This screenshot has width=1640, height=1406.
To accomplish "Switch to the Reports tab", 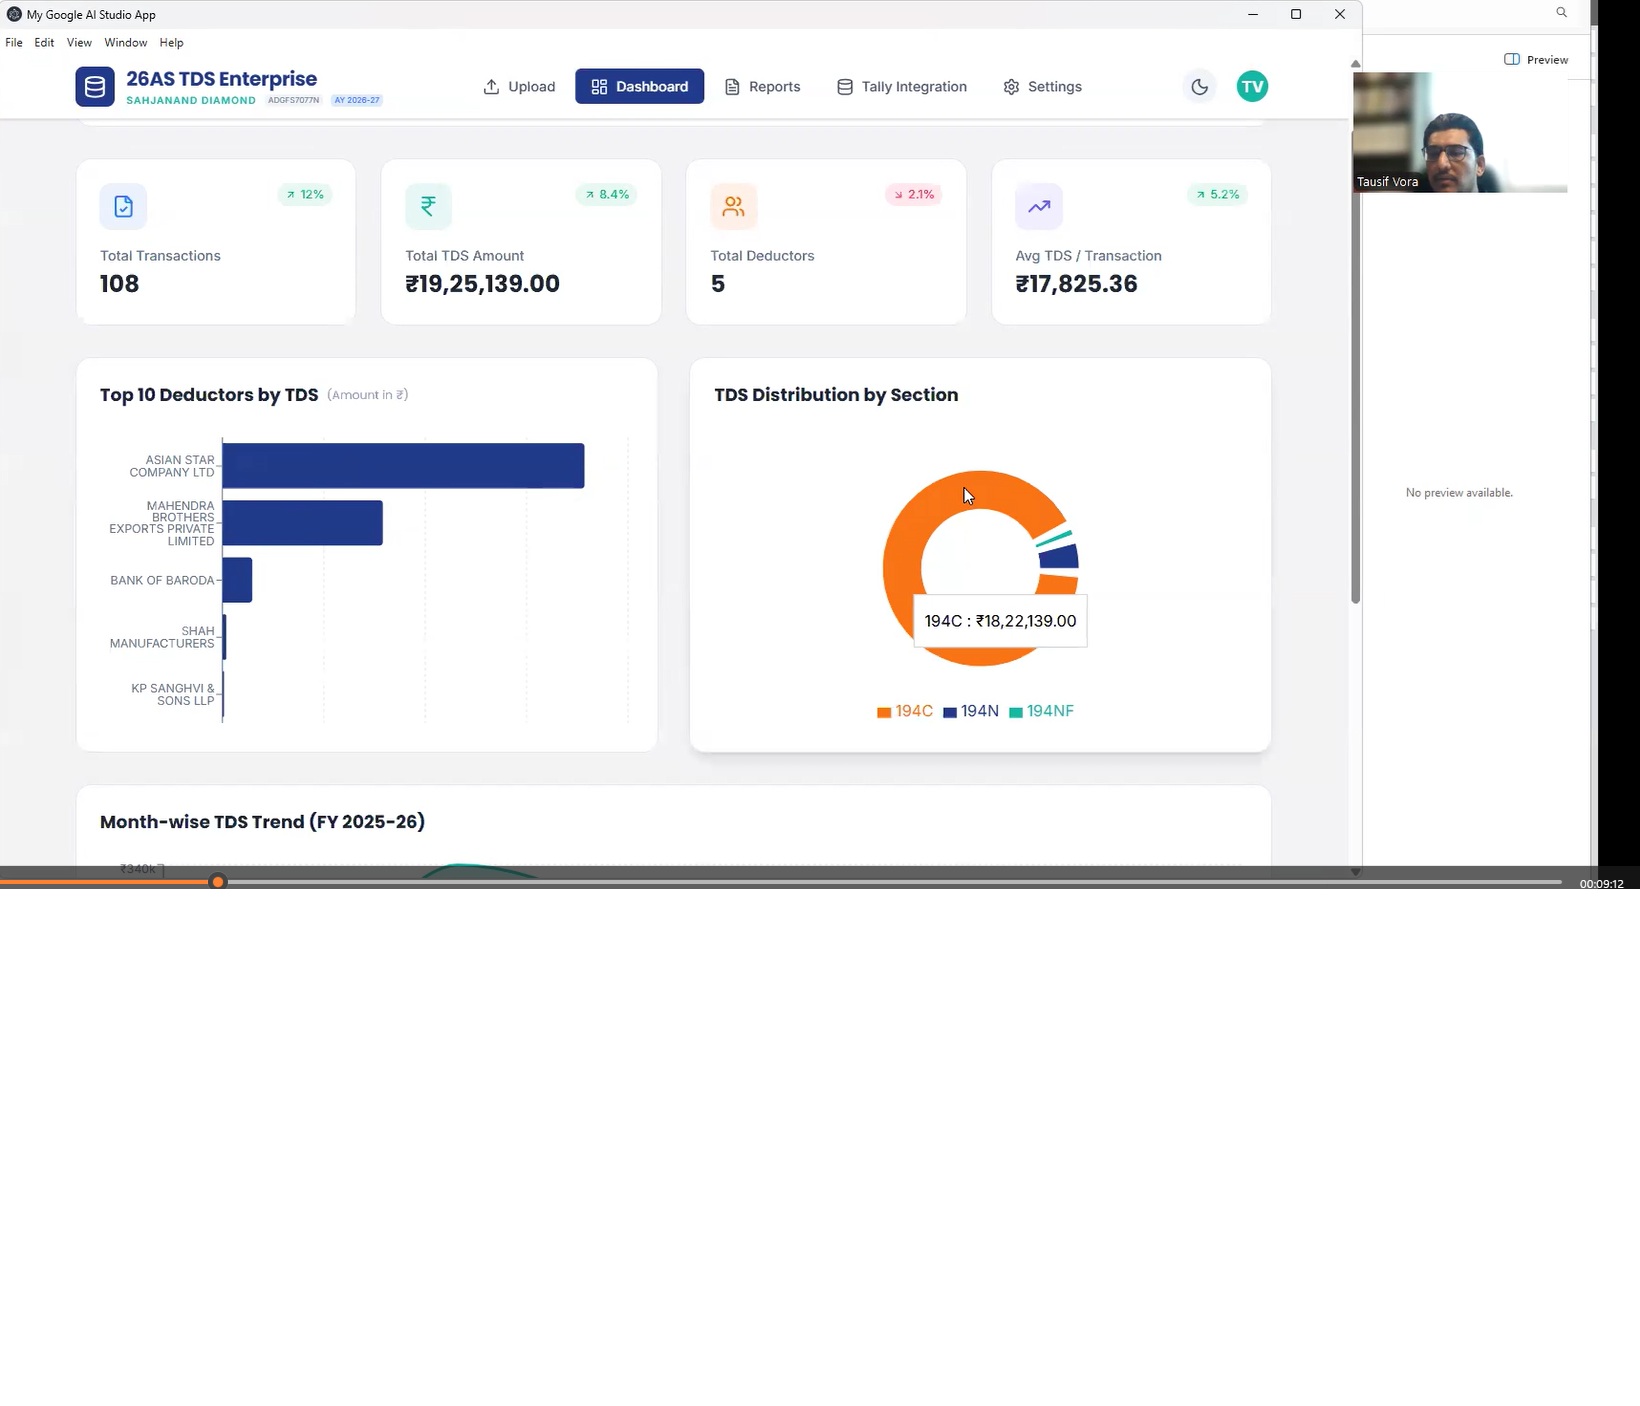I will [762, 87].
